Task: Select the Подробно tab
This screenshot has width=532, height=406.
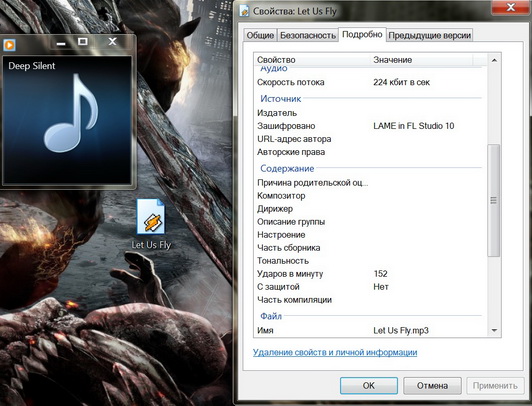Action: (362, 34)
